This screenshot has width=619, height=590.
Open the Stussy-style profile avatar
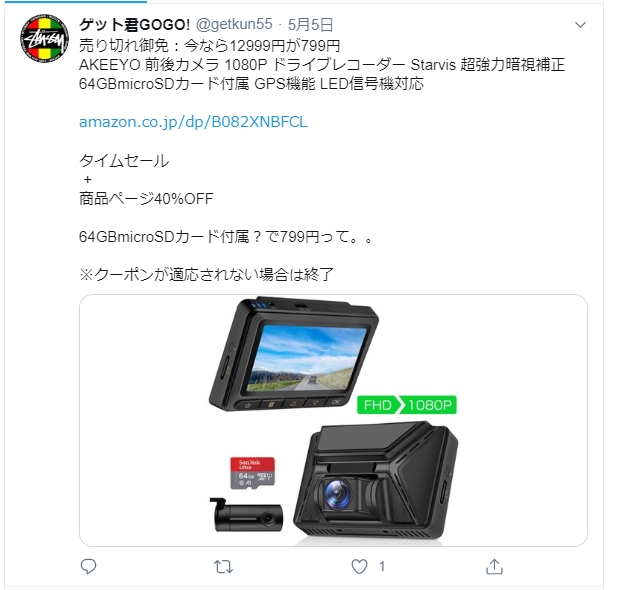[44, 37]
